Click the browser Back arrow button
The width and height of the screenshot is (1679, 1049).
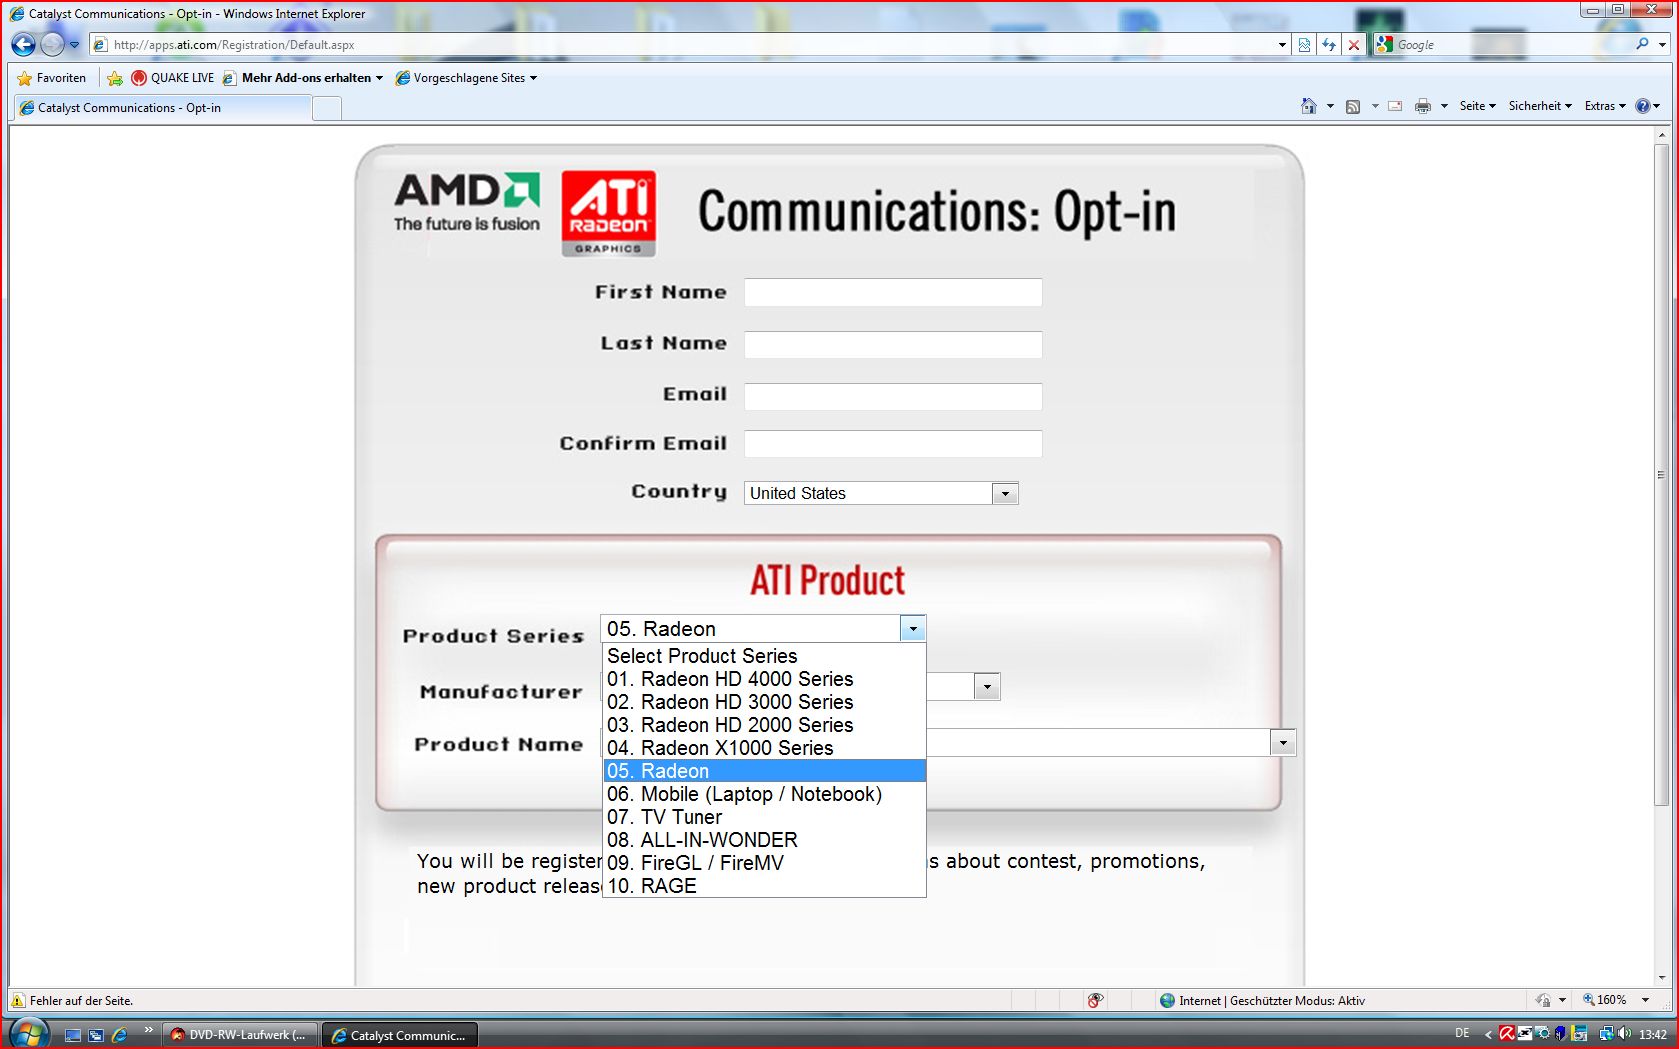[x=24, y=44]
